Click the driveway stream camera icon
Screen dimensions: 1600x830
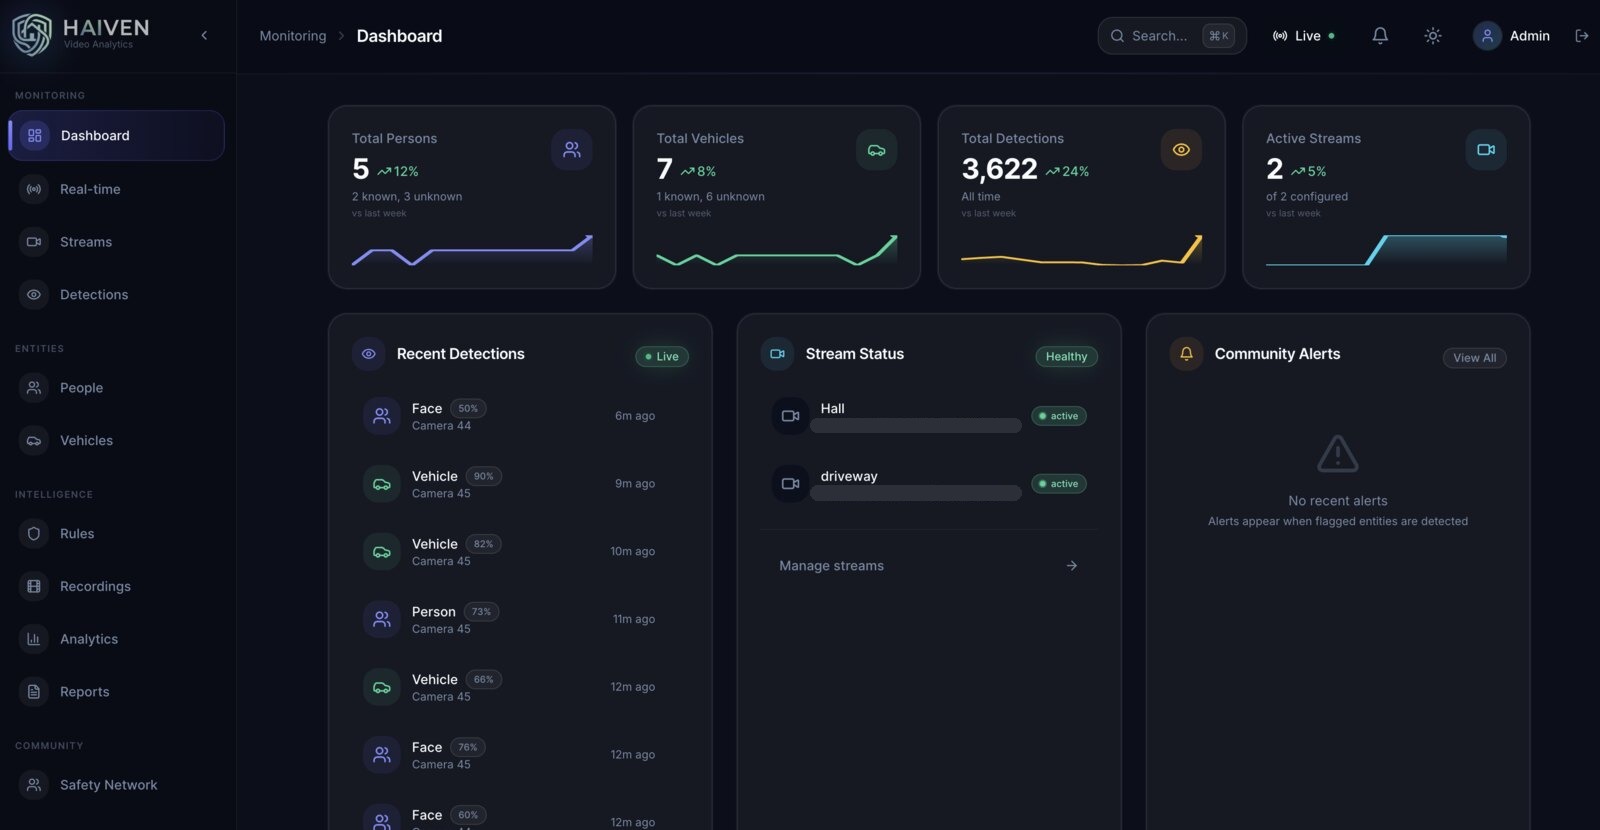click(x=790, y=484)
